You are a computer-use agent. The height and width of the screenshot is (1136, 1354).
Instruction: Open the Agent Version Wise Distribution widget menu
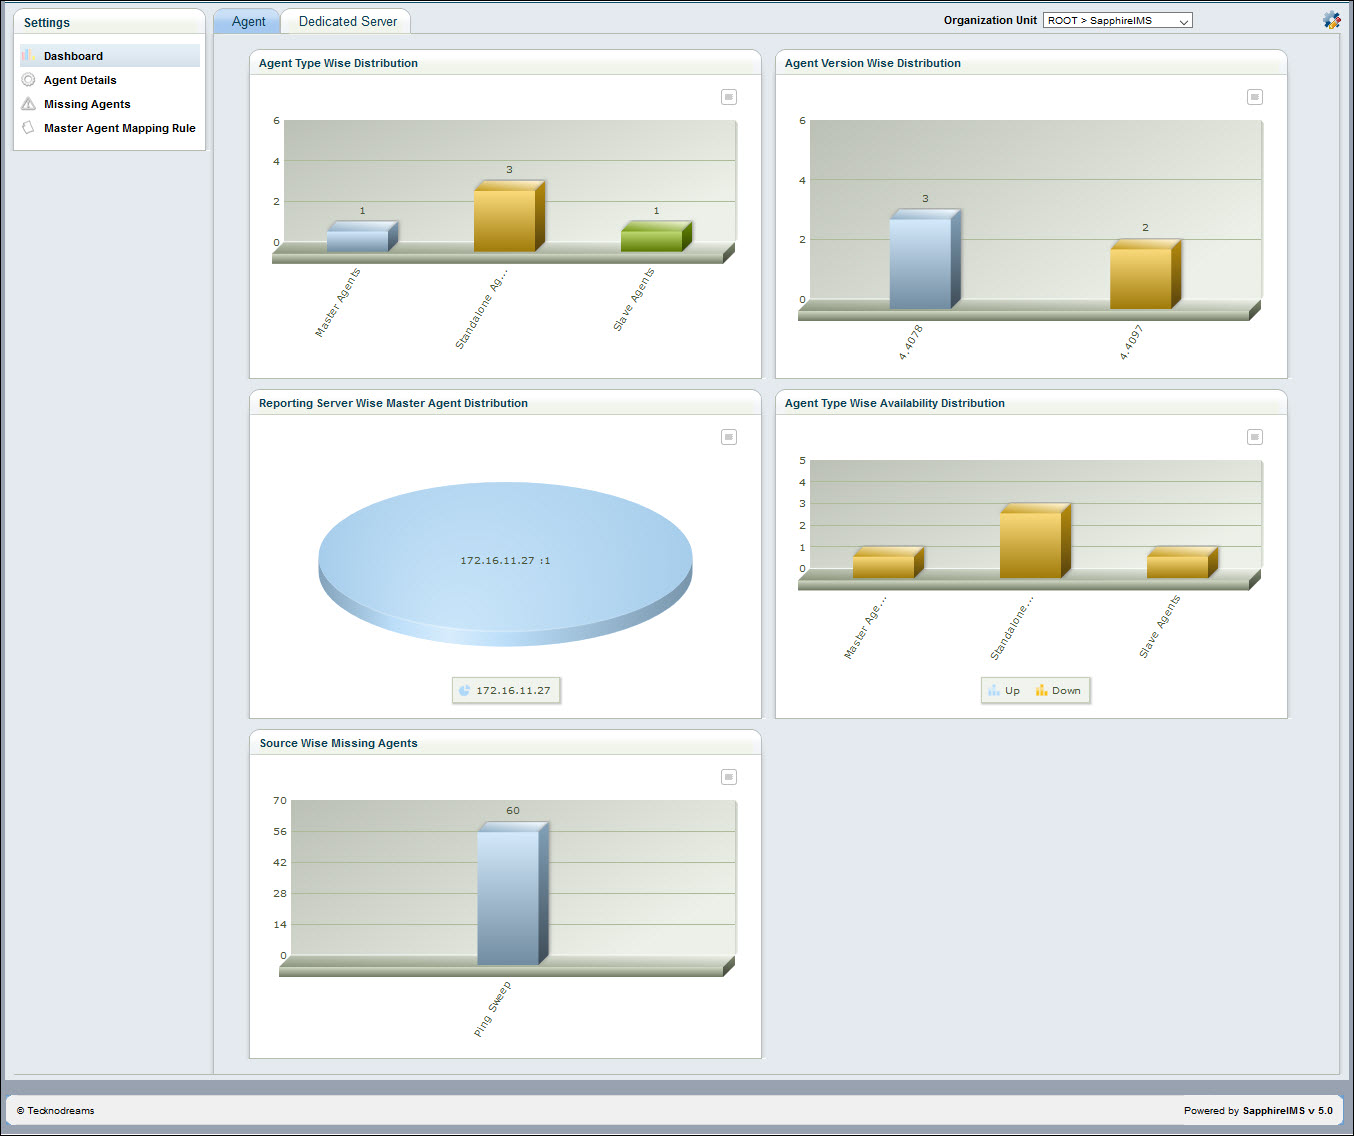[x=1255, y=97]
